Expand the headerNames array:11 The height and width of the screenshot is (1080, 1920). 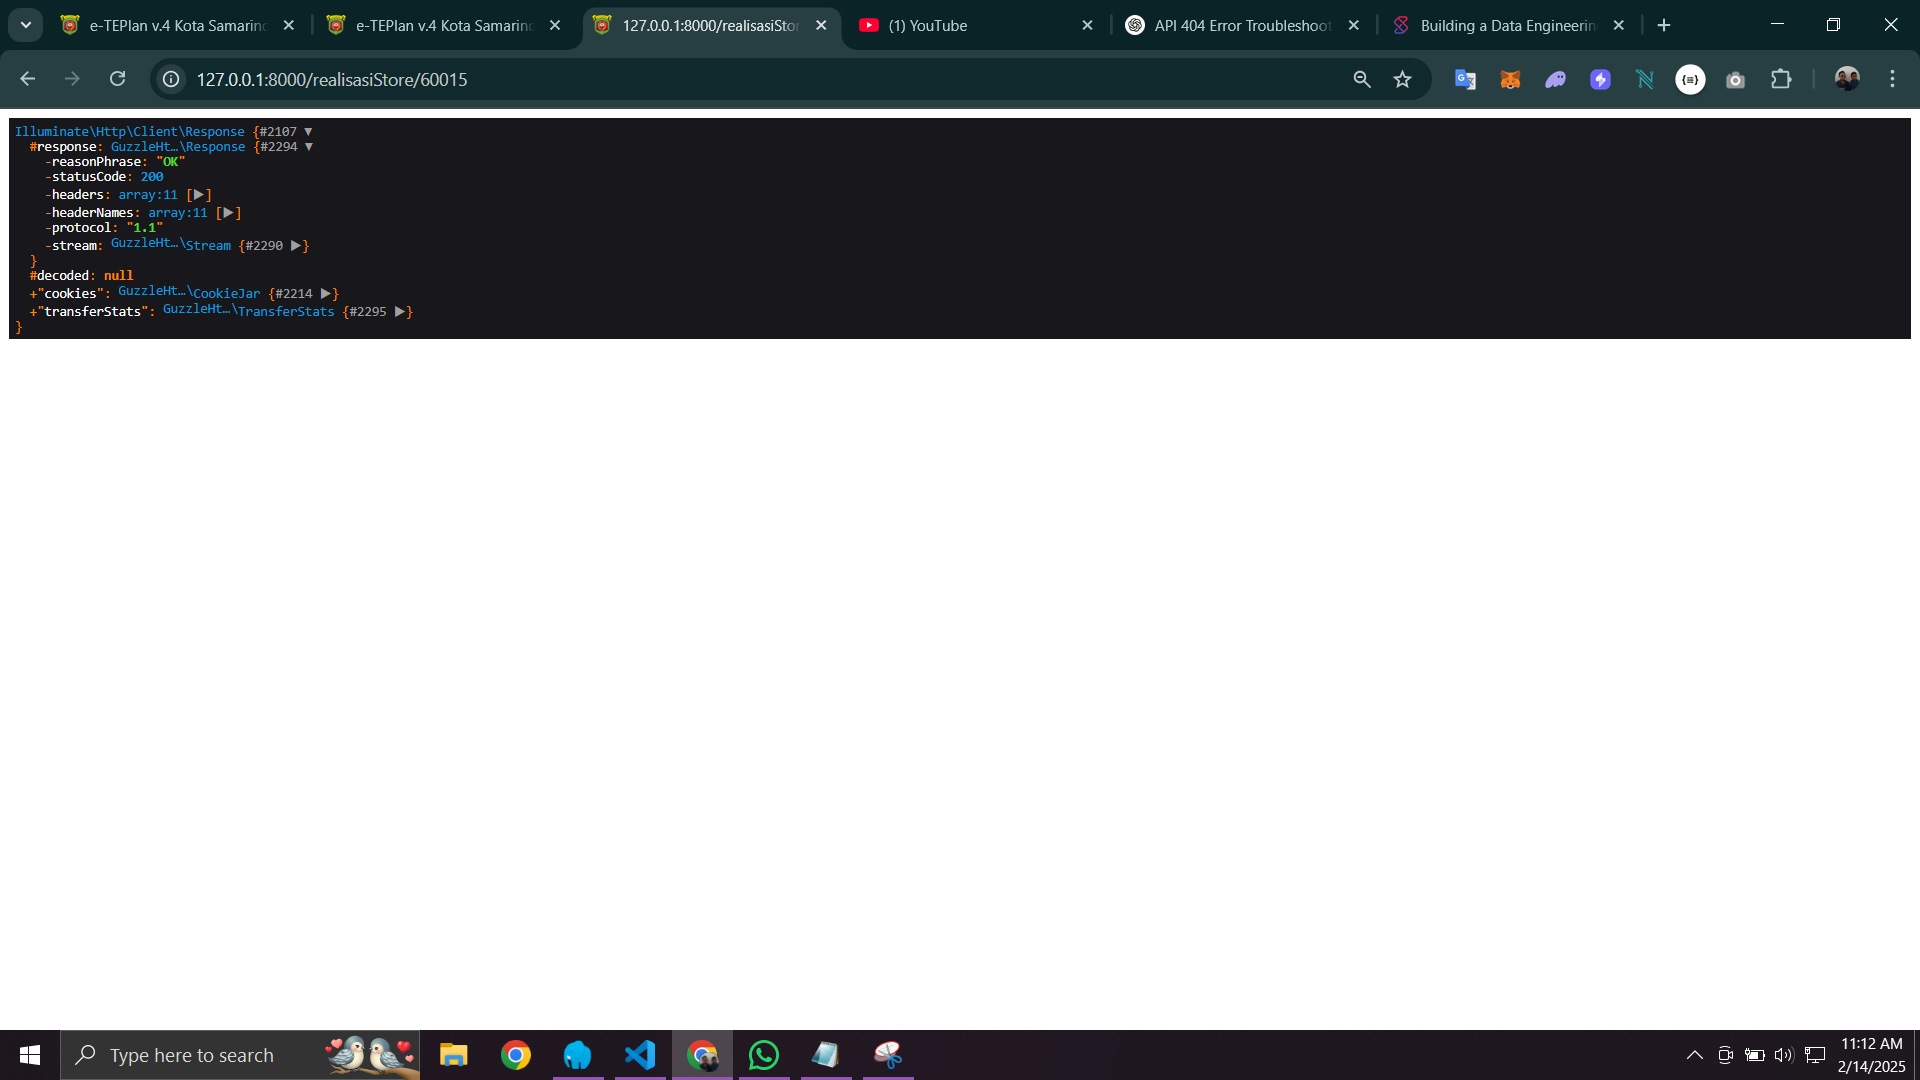point(228,213)
